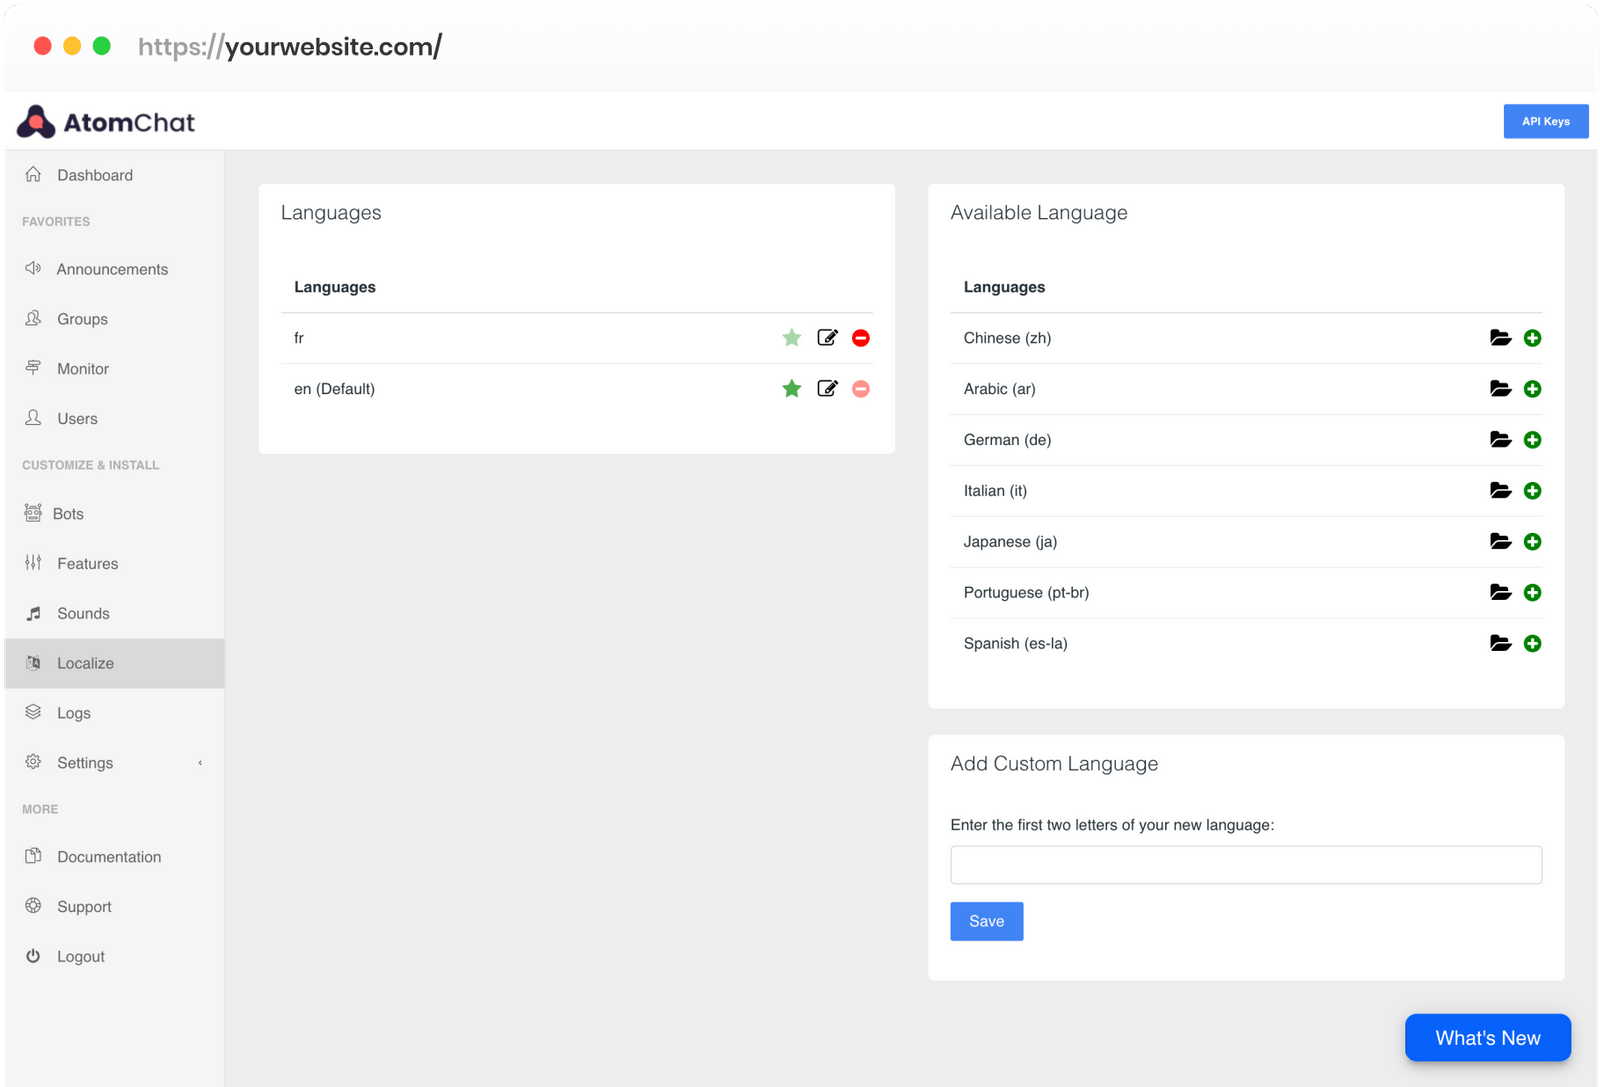This screenshot has width=1600, height=1087.
Task: Open the API Keys panel
Action: click(1545, 121)
